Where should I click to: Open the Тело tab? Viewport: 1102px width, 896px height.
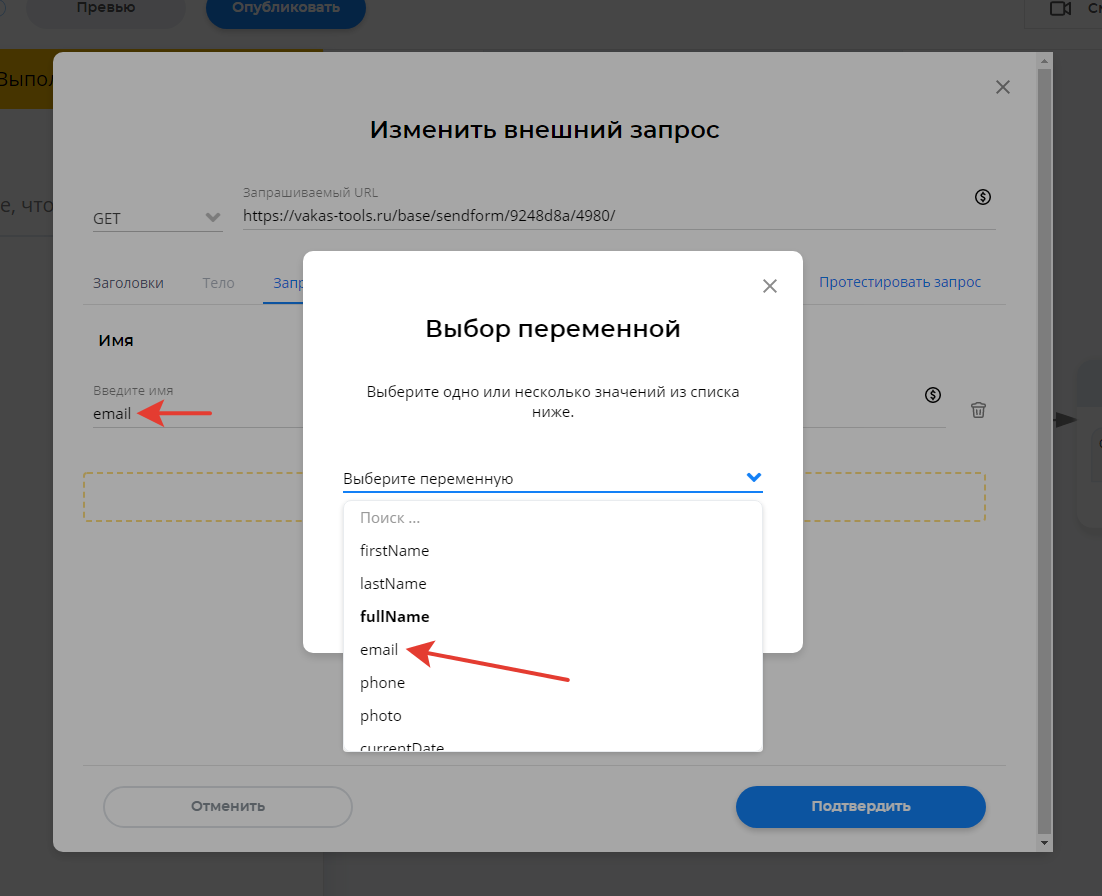point(218,283)
